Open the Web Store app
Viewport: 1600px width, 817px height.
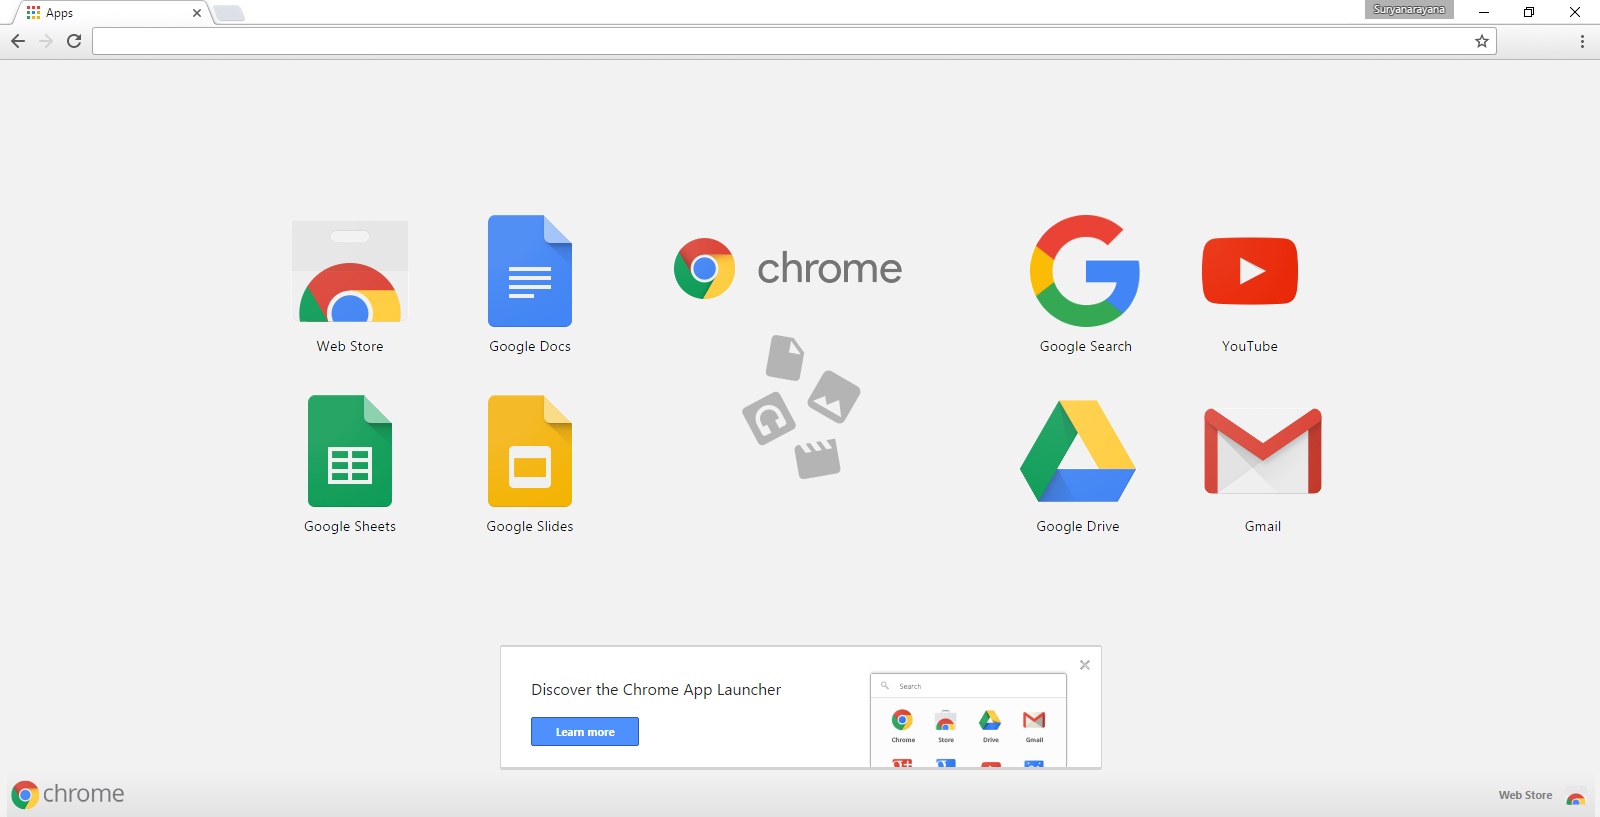coord(350,272)
